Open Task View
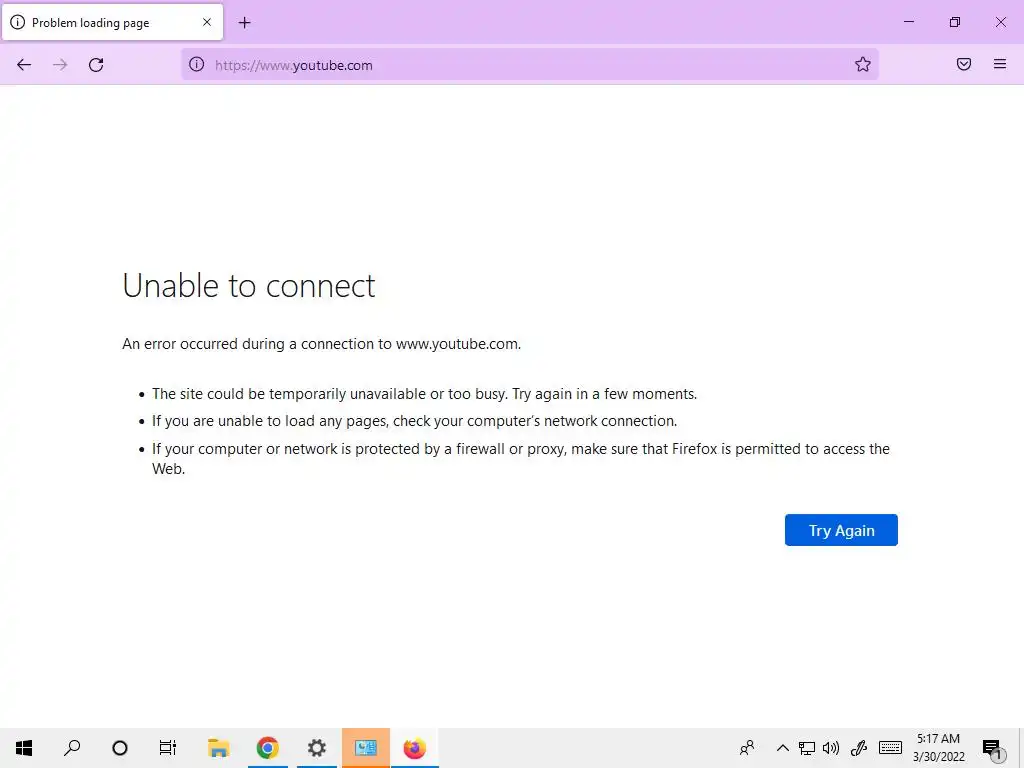The height and width of the screenshot is (768, 1024). point(168,748)
